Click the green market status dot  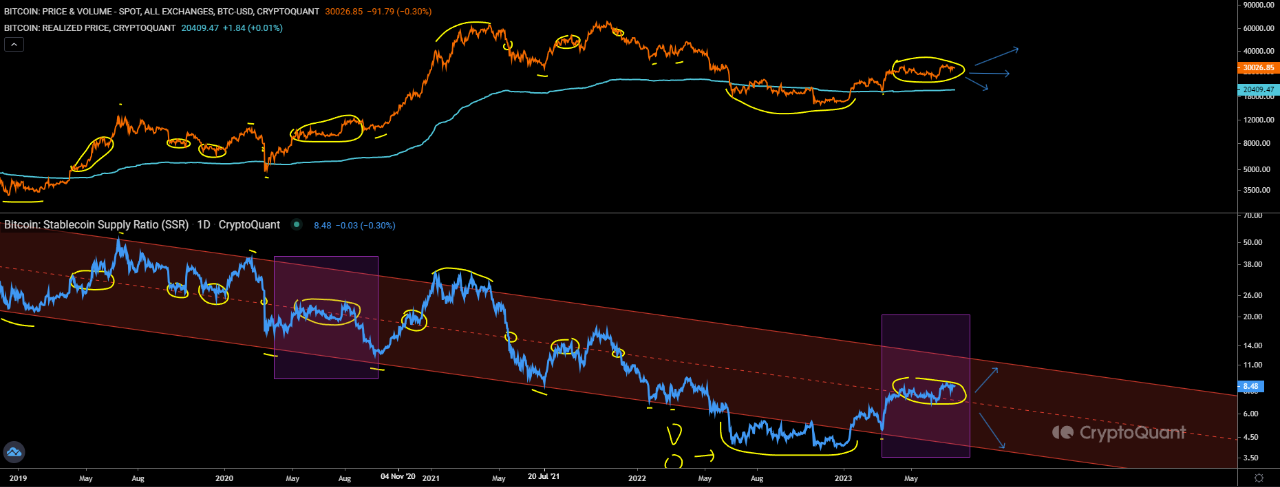point(297,225)
